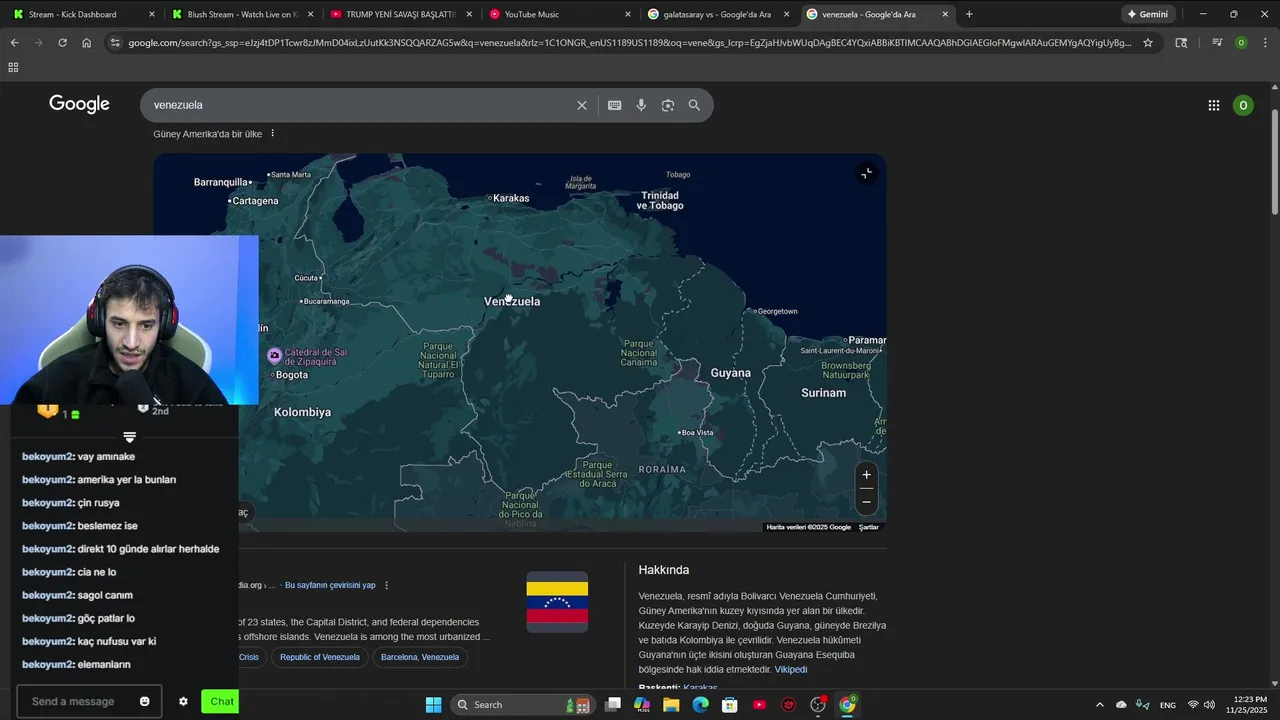The width and height of the screenshot is (1280, 720).
Task: Expand chat list scroll-down arrow
Action: coord(129,437)
